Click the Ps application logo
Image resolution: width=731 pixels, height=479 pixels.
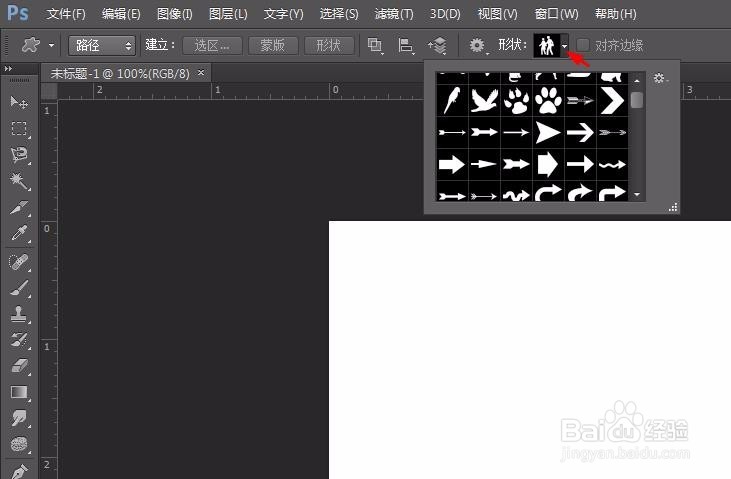click(18, 13)
